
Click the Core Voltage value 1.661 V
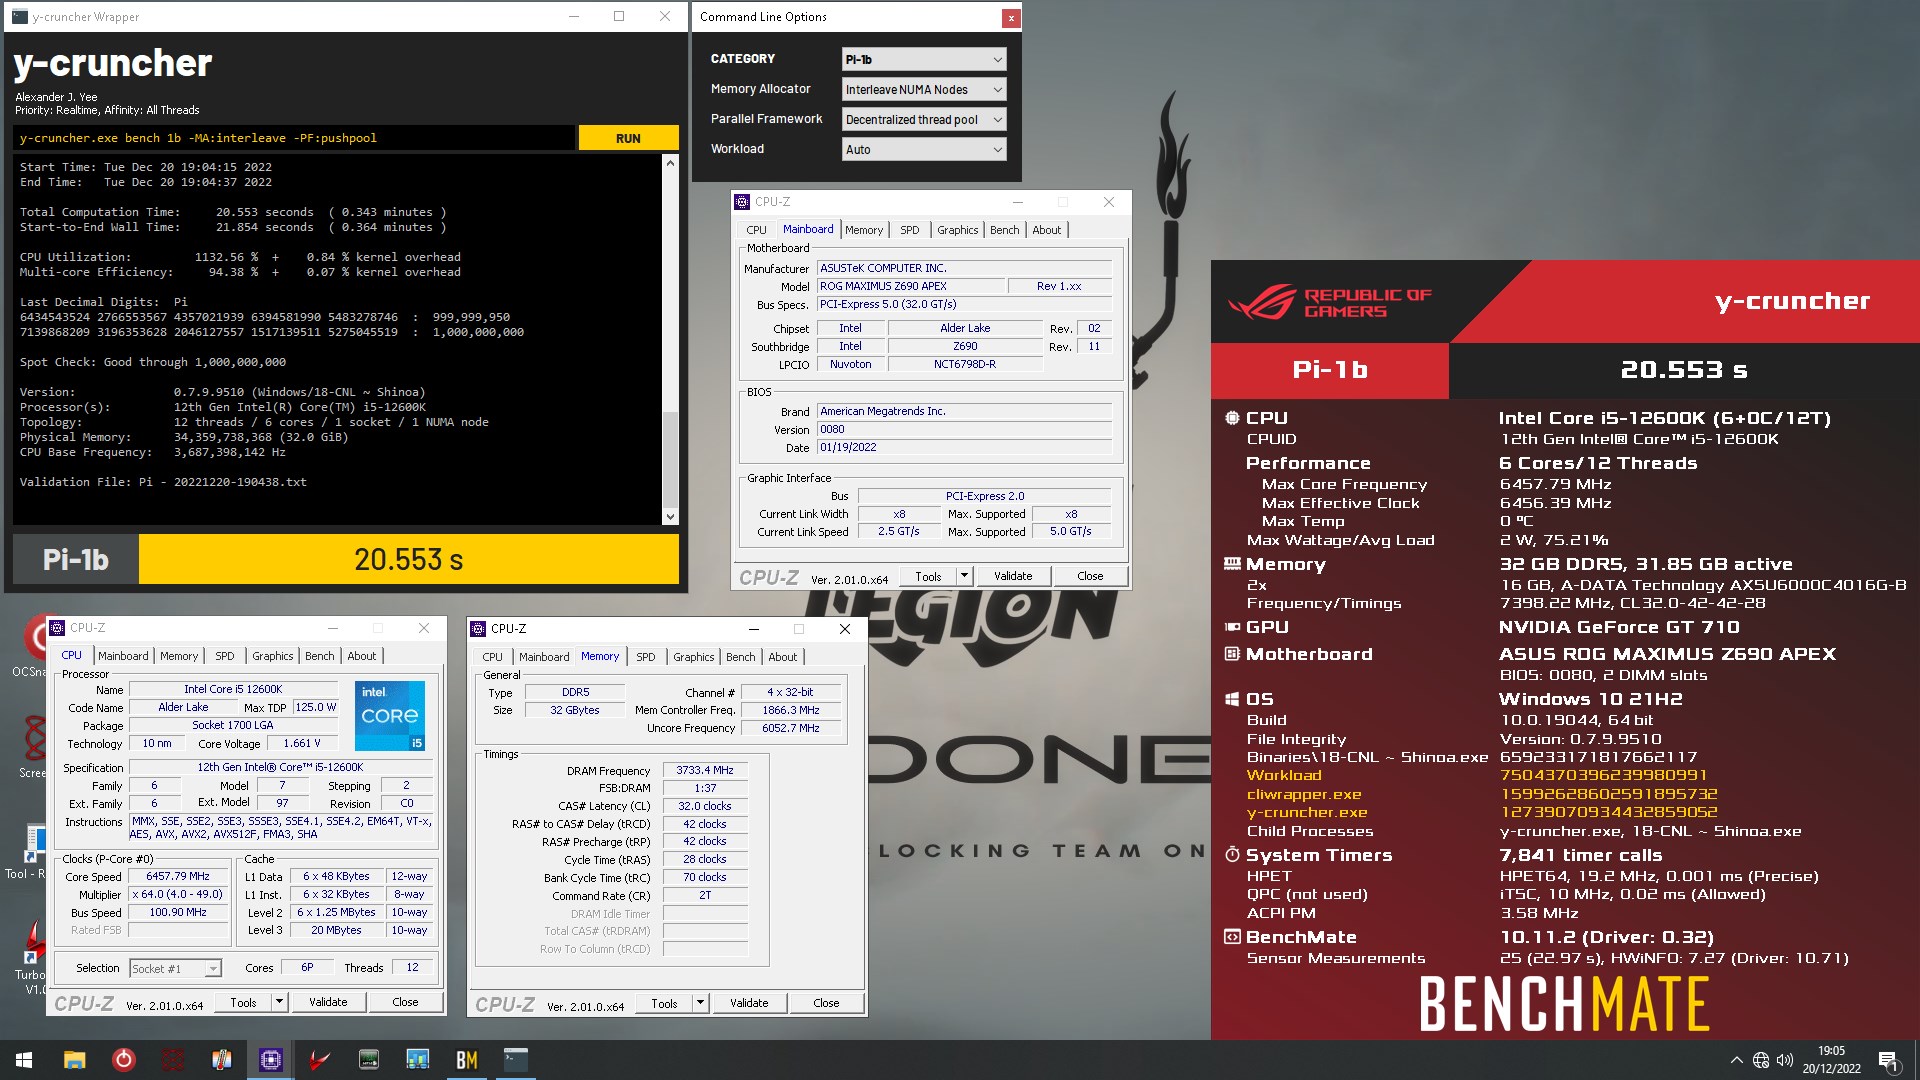click(x=302, y=743)
